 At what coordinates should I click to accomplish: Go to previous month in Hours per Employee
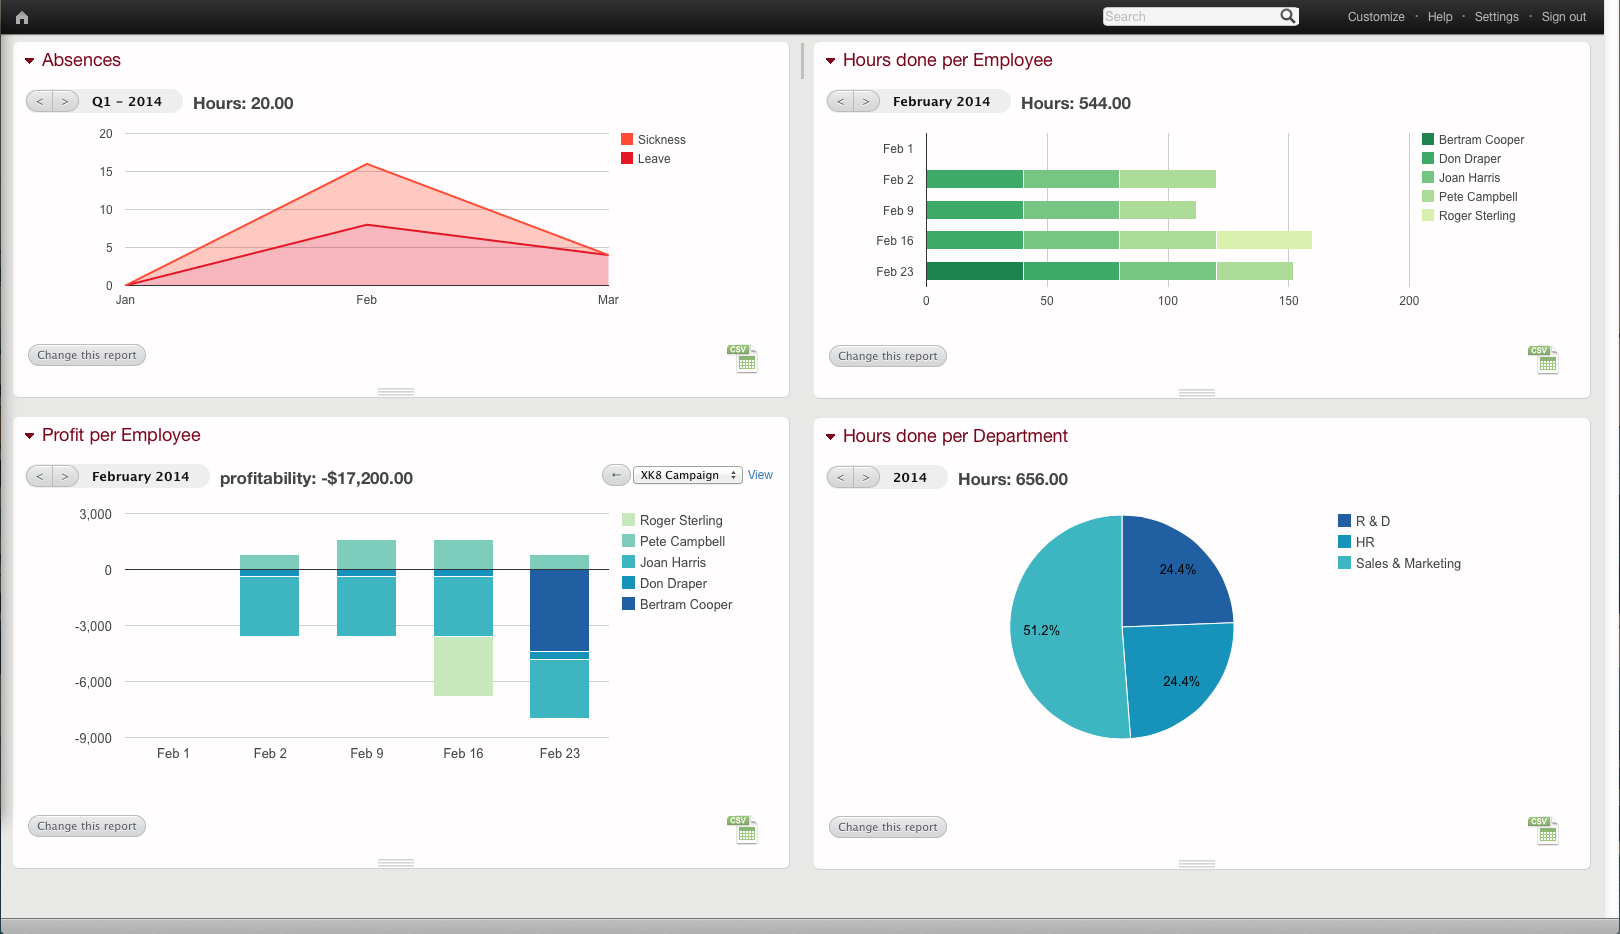pos(841,101)
